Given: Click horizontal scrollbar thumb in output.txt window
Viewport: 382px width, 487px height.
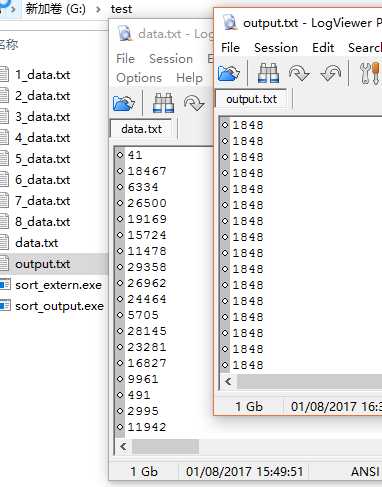Looking at the screenshot, I should [309, 381].
